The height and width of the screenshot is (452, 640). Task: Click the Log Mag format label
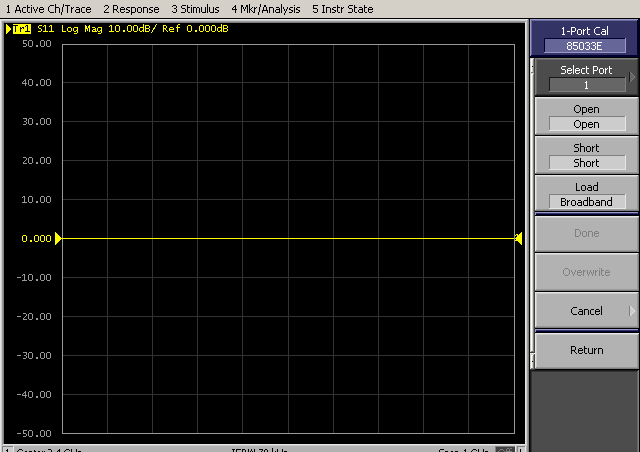82,29
